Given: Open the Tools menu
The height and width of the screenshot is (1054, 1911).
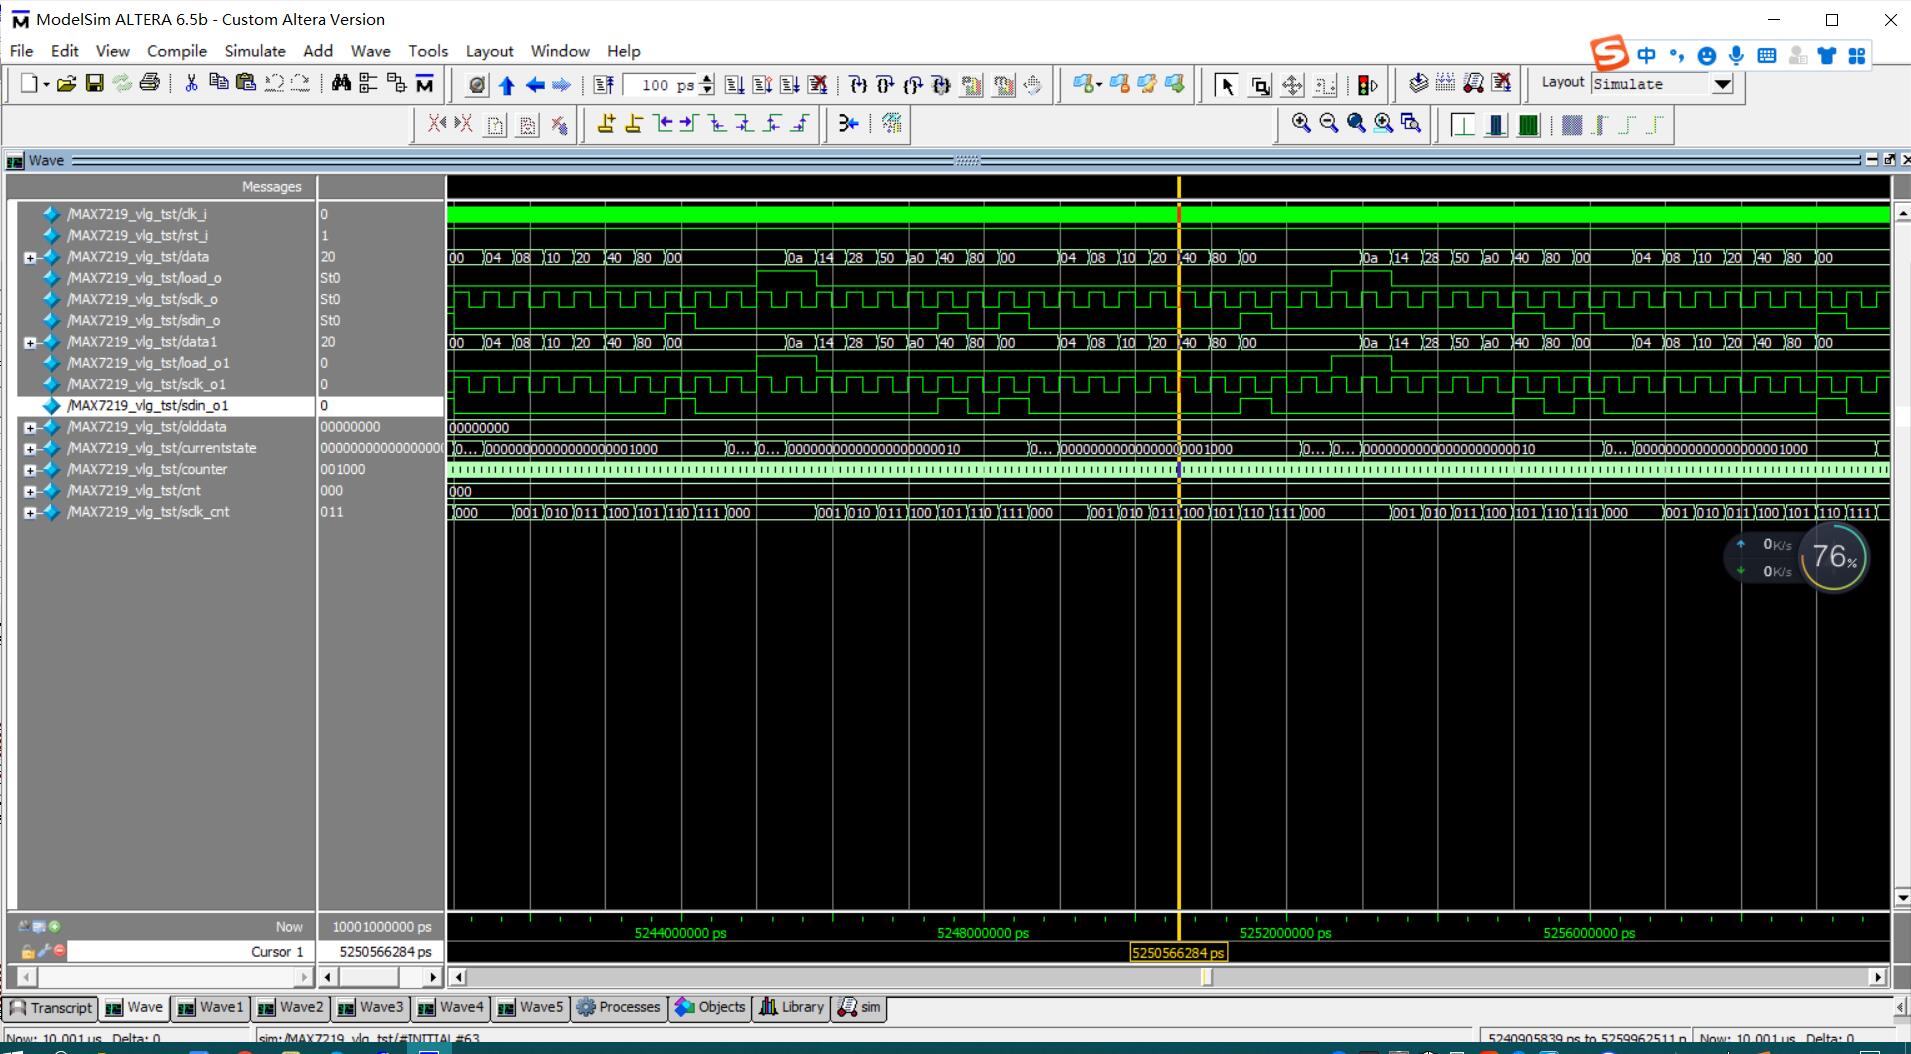Looking at the screenshot, I should (428, 51).
